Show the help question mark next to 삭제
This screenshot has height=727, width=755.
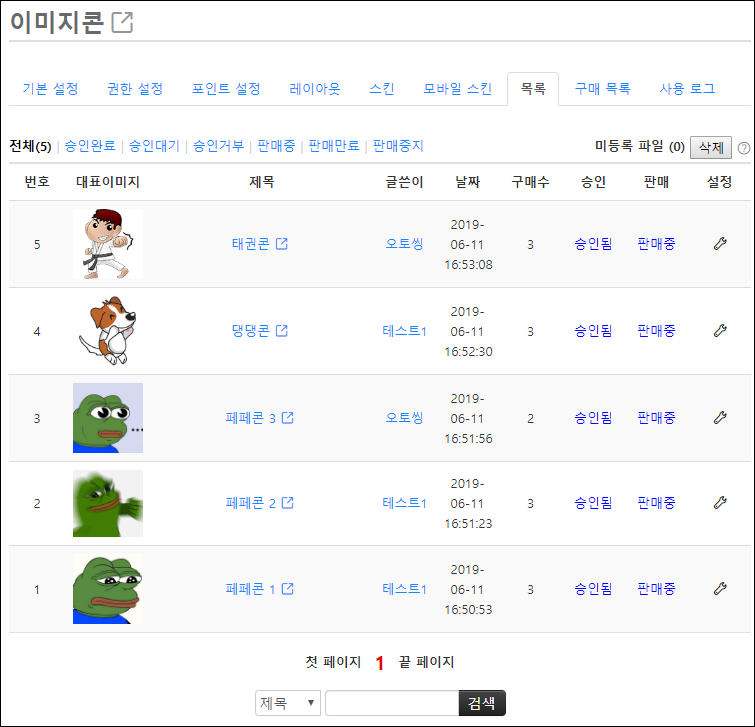743,148
